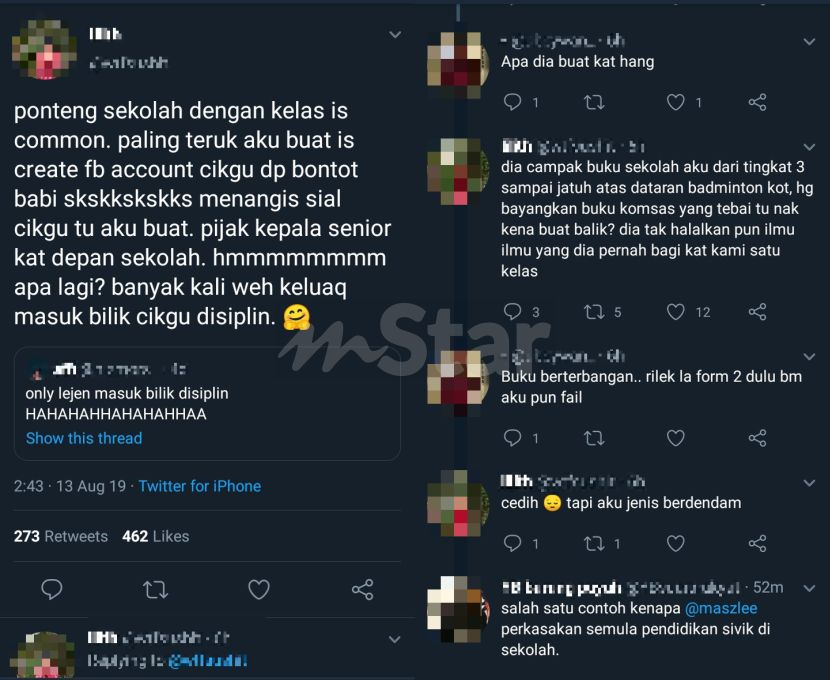Viewport: 830px width, 680px height.
Task: Retweet the 'cedih tapi aku jenis berdendam' tweet
Action: click(594, 543)
